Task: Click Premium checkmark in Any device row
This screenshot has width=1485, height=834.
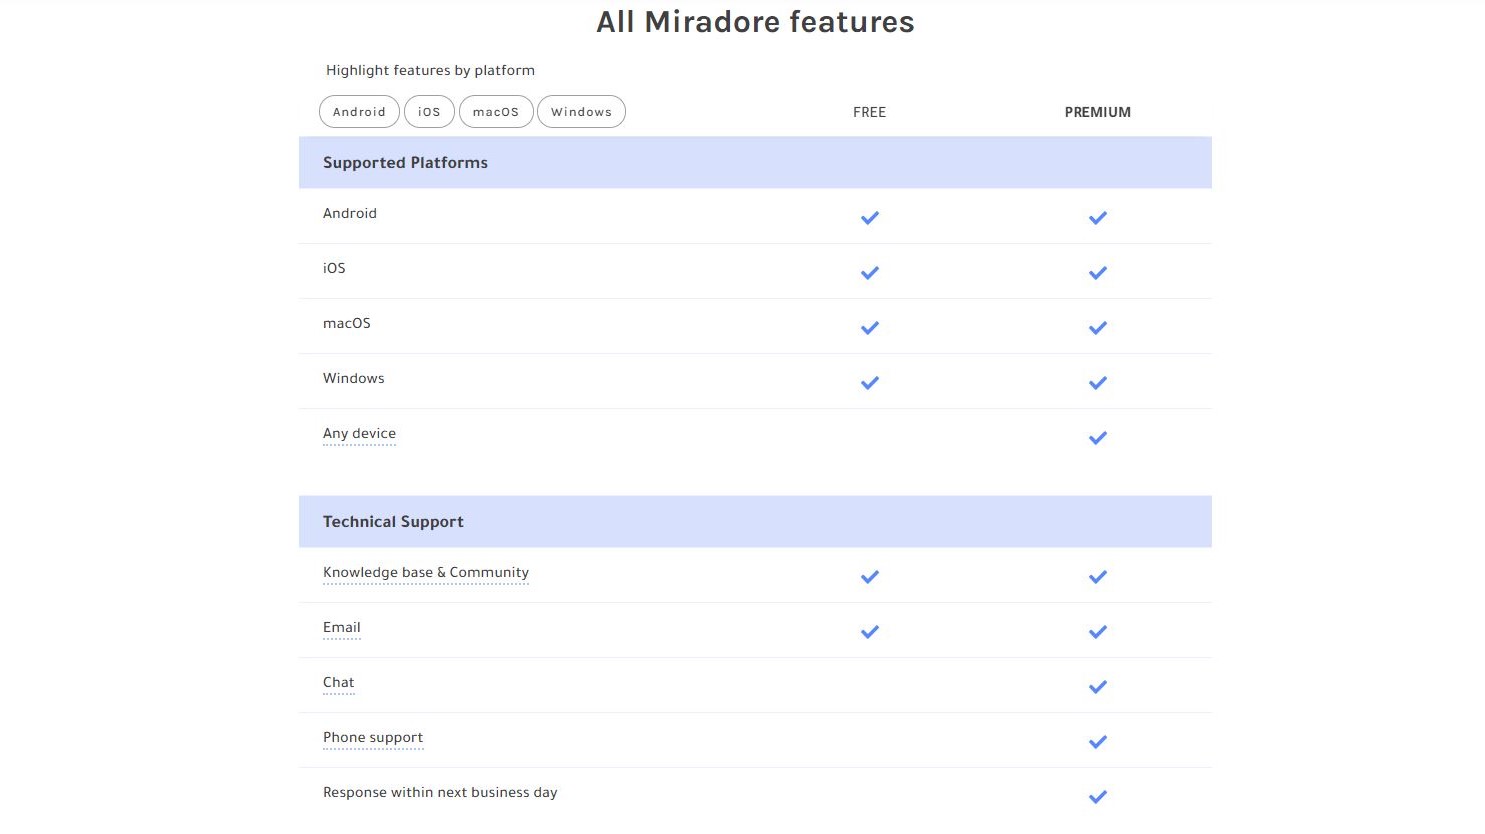Action: pyautogui.click(x=1098, y=437)
